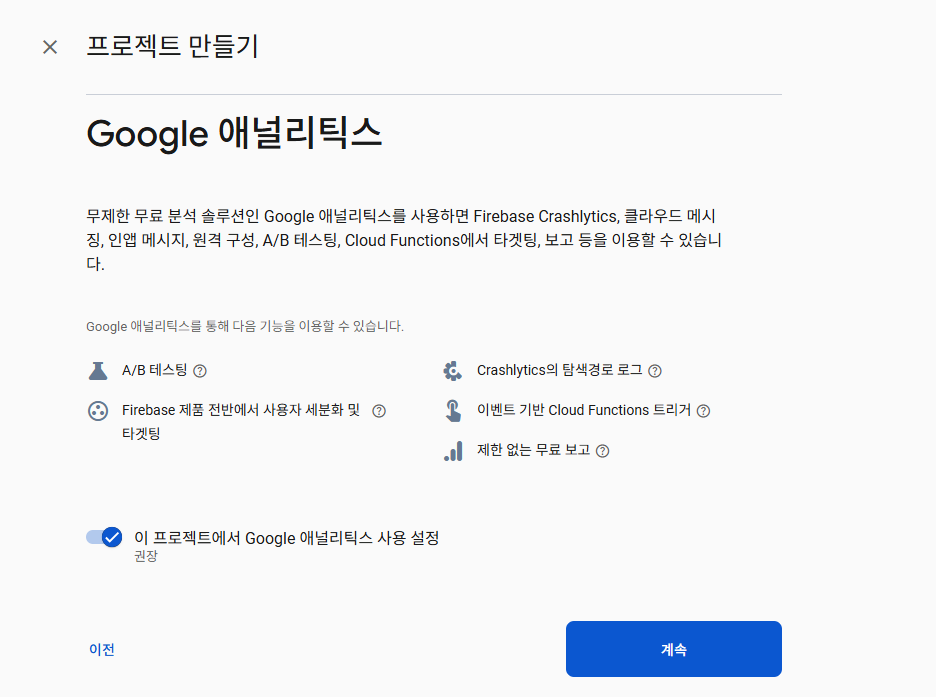Click the A/B 테스팅 flask icon
The image size is (936, 697).
[98, 371]
